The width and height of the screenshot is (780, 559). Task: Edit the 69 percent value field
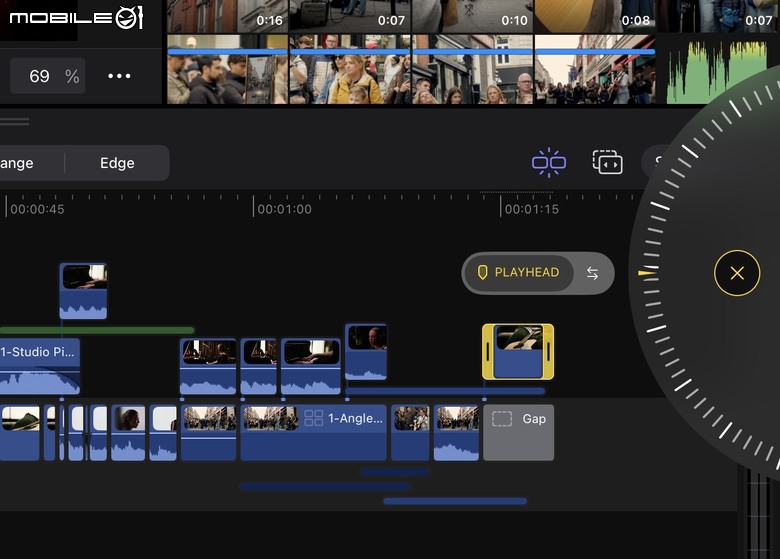click(x=48, y=76)
